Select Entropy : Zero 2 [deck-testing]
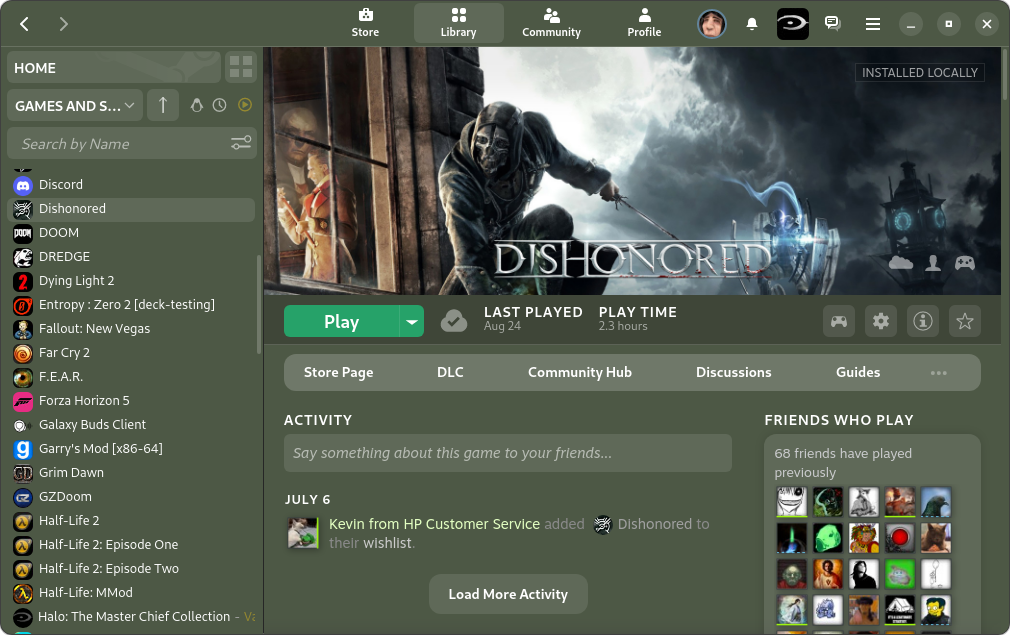The width and height of the screenshot is (1010, 635). coord(131,305)
